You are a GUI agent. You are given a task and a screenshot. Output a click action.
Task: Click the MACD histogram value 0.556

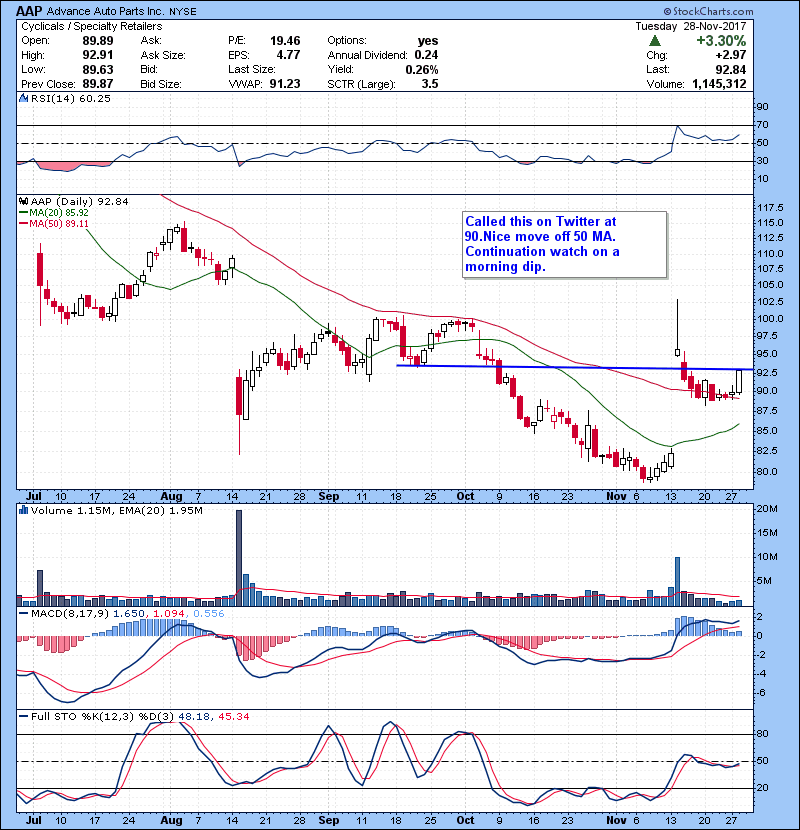tap(209, 614)
